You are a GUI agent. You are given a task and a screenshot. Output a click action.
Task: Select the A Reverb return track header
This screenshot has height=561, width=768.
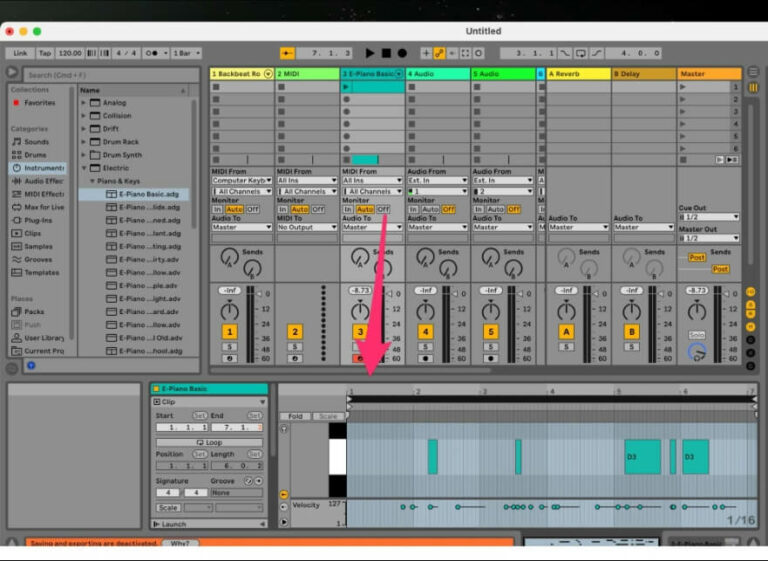tap(578, 74)
